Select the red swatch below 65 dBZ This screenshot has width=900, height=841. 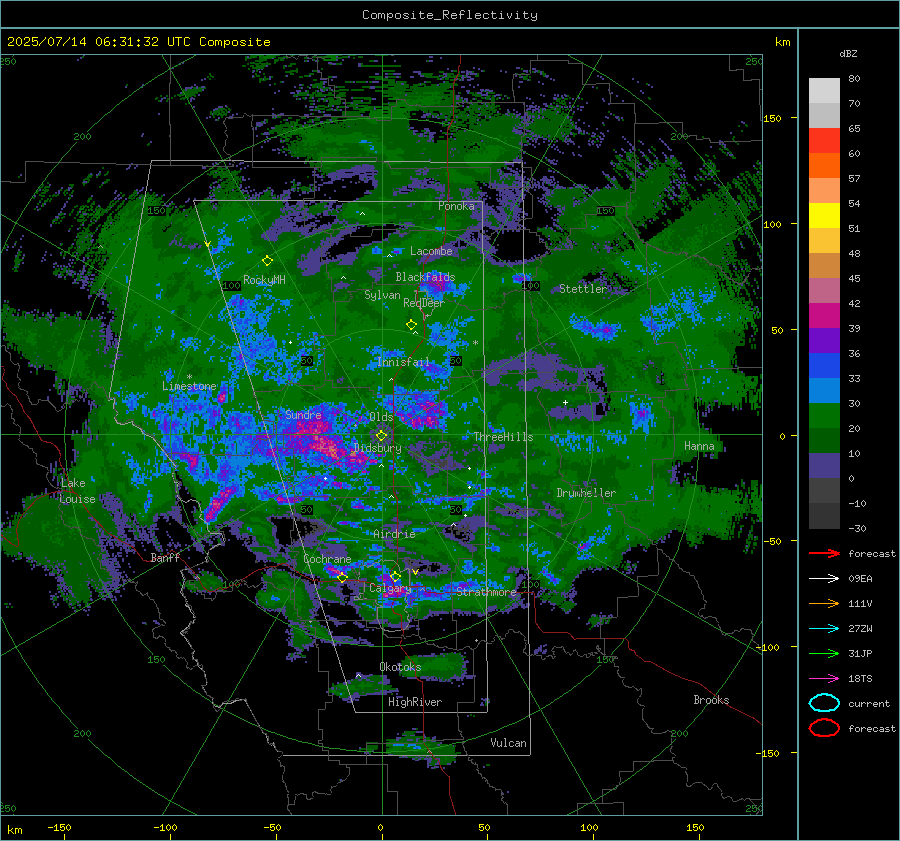click(824, 140)
